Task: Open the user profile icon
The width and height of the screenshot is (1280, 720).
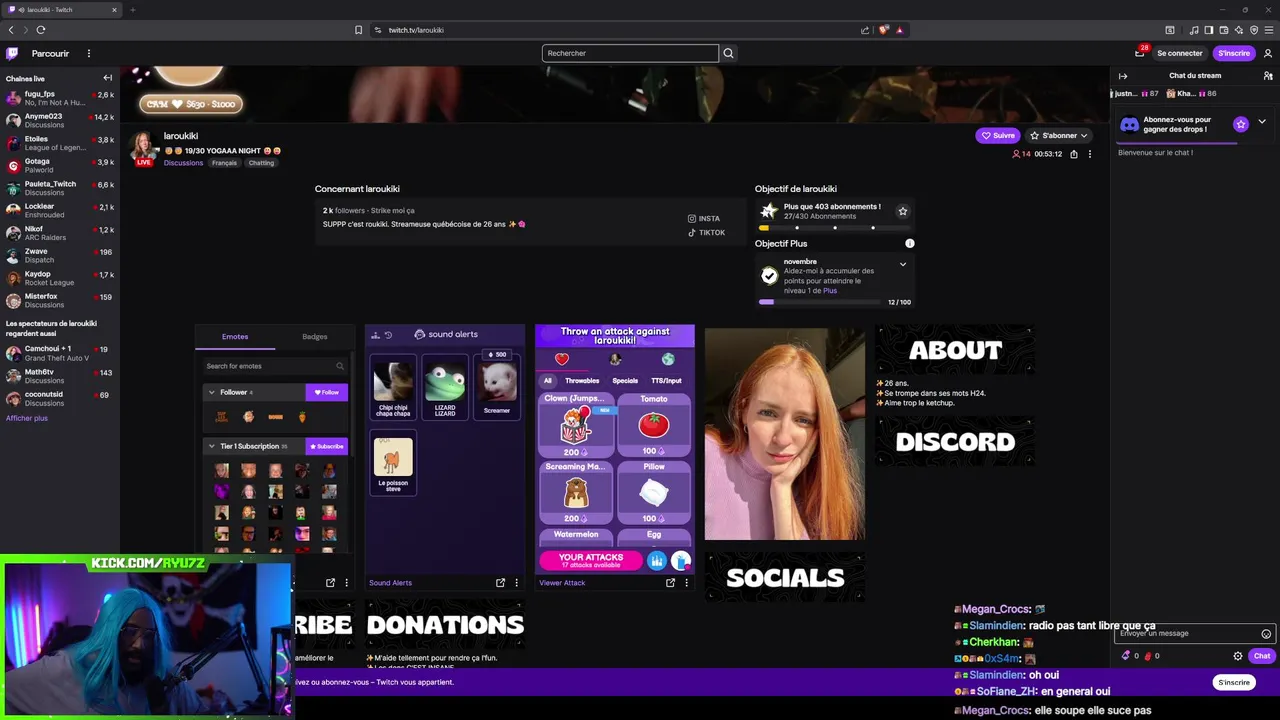Action: 1268,53
